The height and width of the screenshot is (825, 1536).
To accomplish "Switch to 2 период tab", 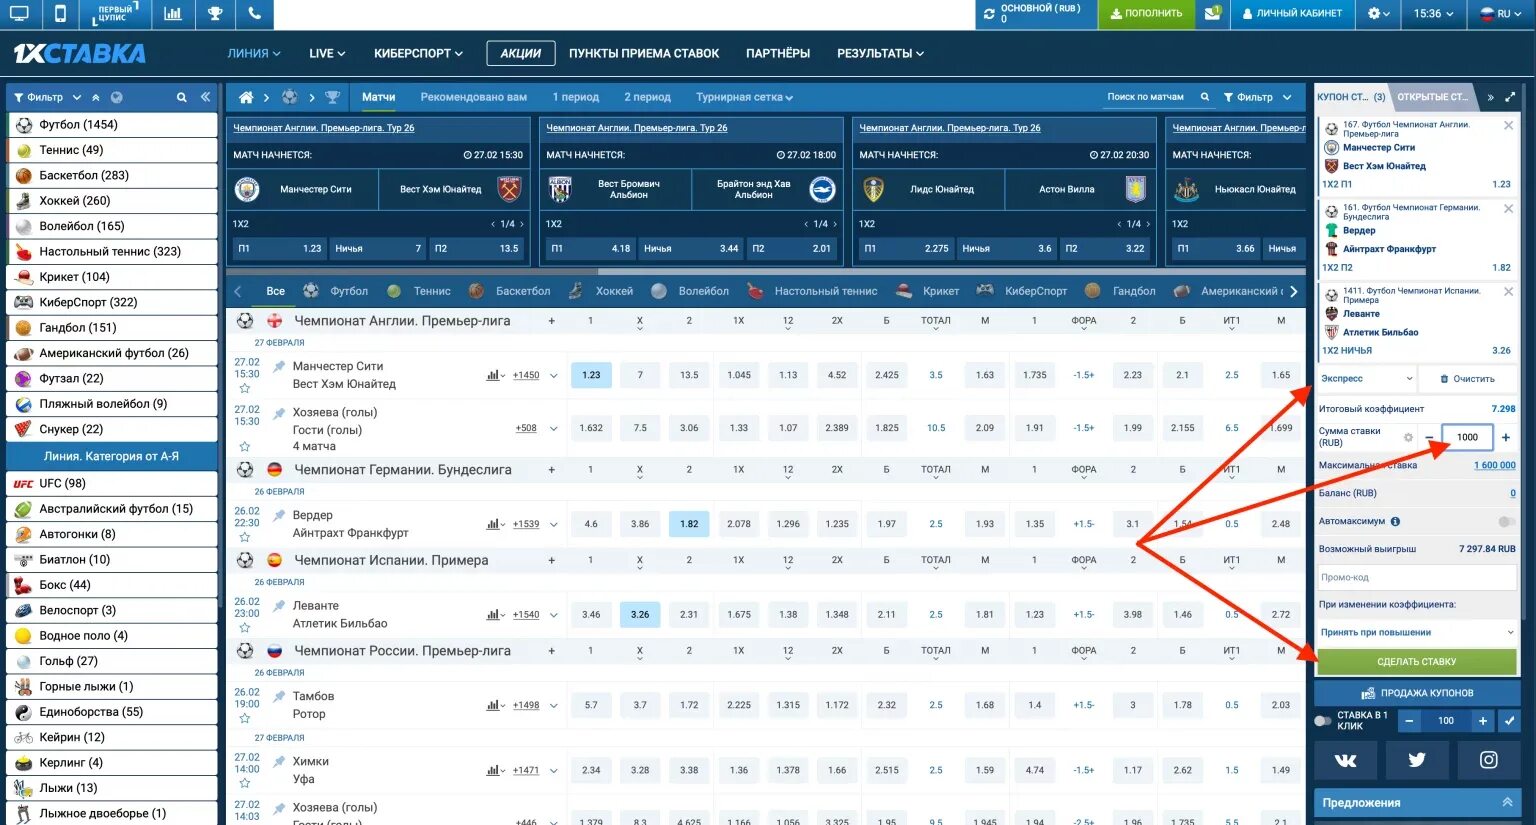I will coord(647,97).
